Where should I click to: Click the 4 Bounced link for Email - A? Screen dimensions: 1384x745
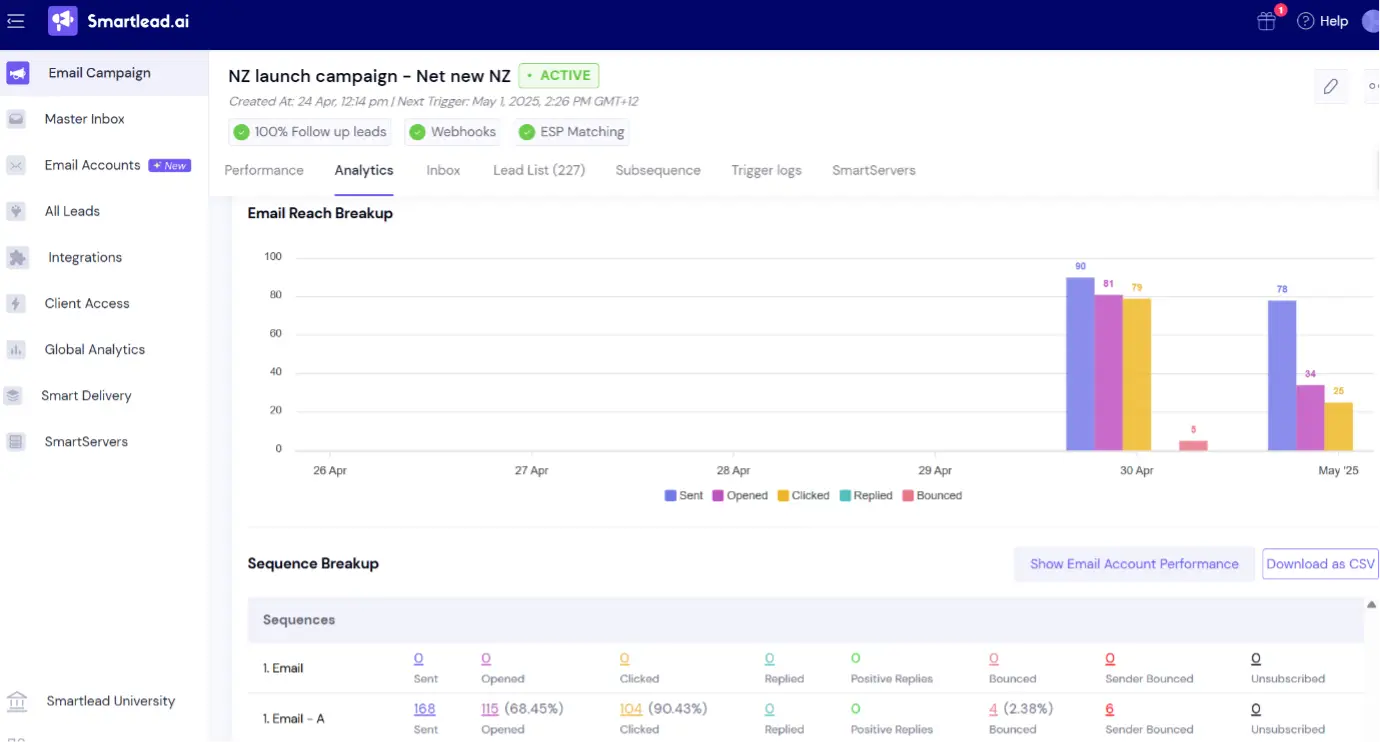coord(993,709)
